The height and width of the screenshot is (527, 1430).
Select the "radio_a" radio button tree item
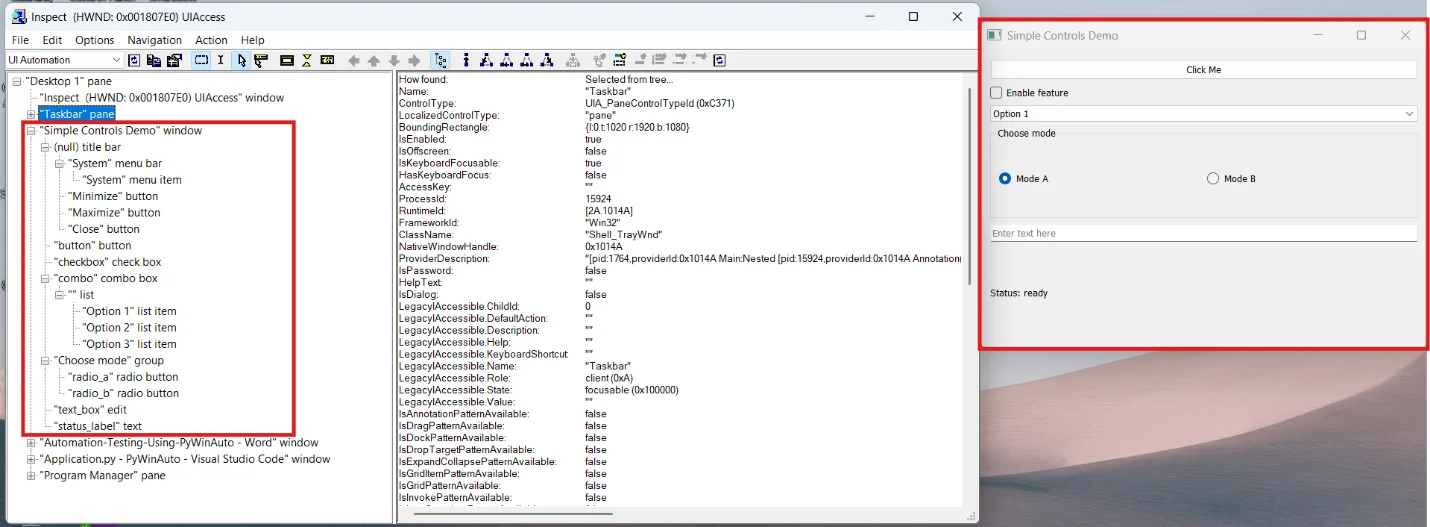(123, 377)
